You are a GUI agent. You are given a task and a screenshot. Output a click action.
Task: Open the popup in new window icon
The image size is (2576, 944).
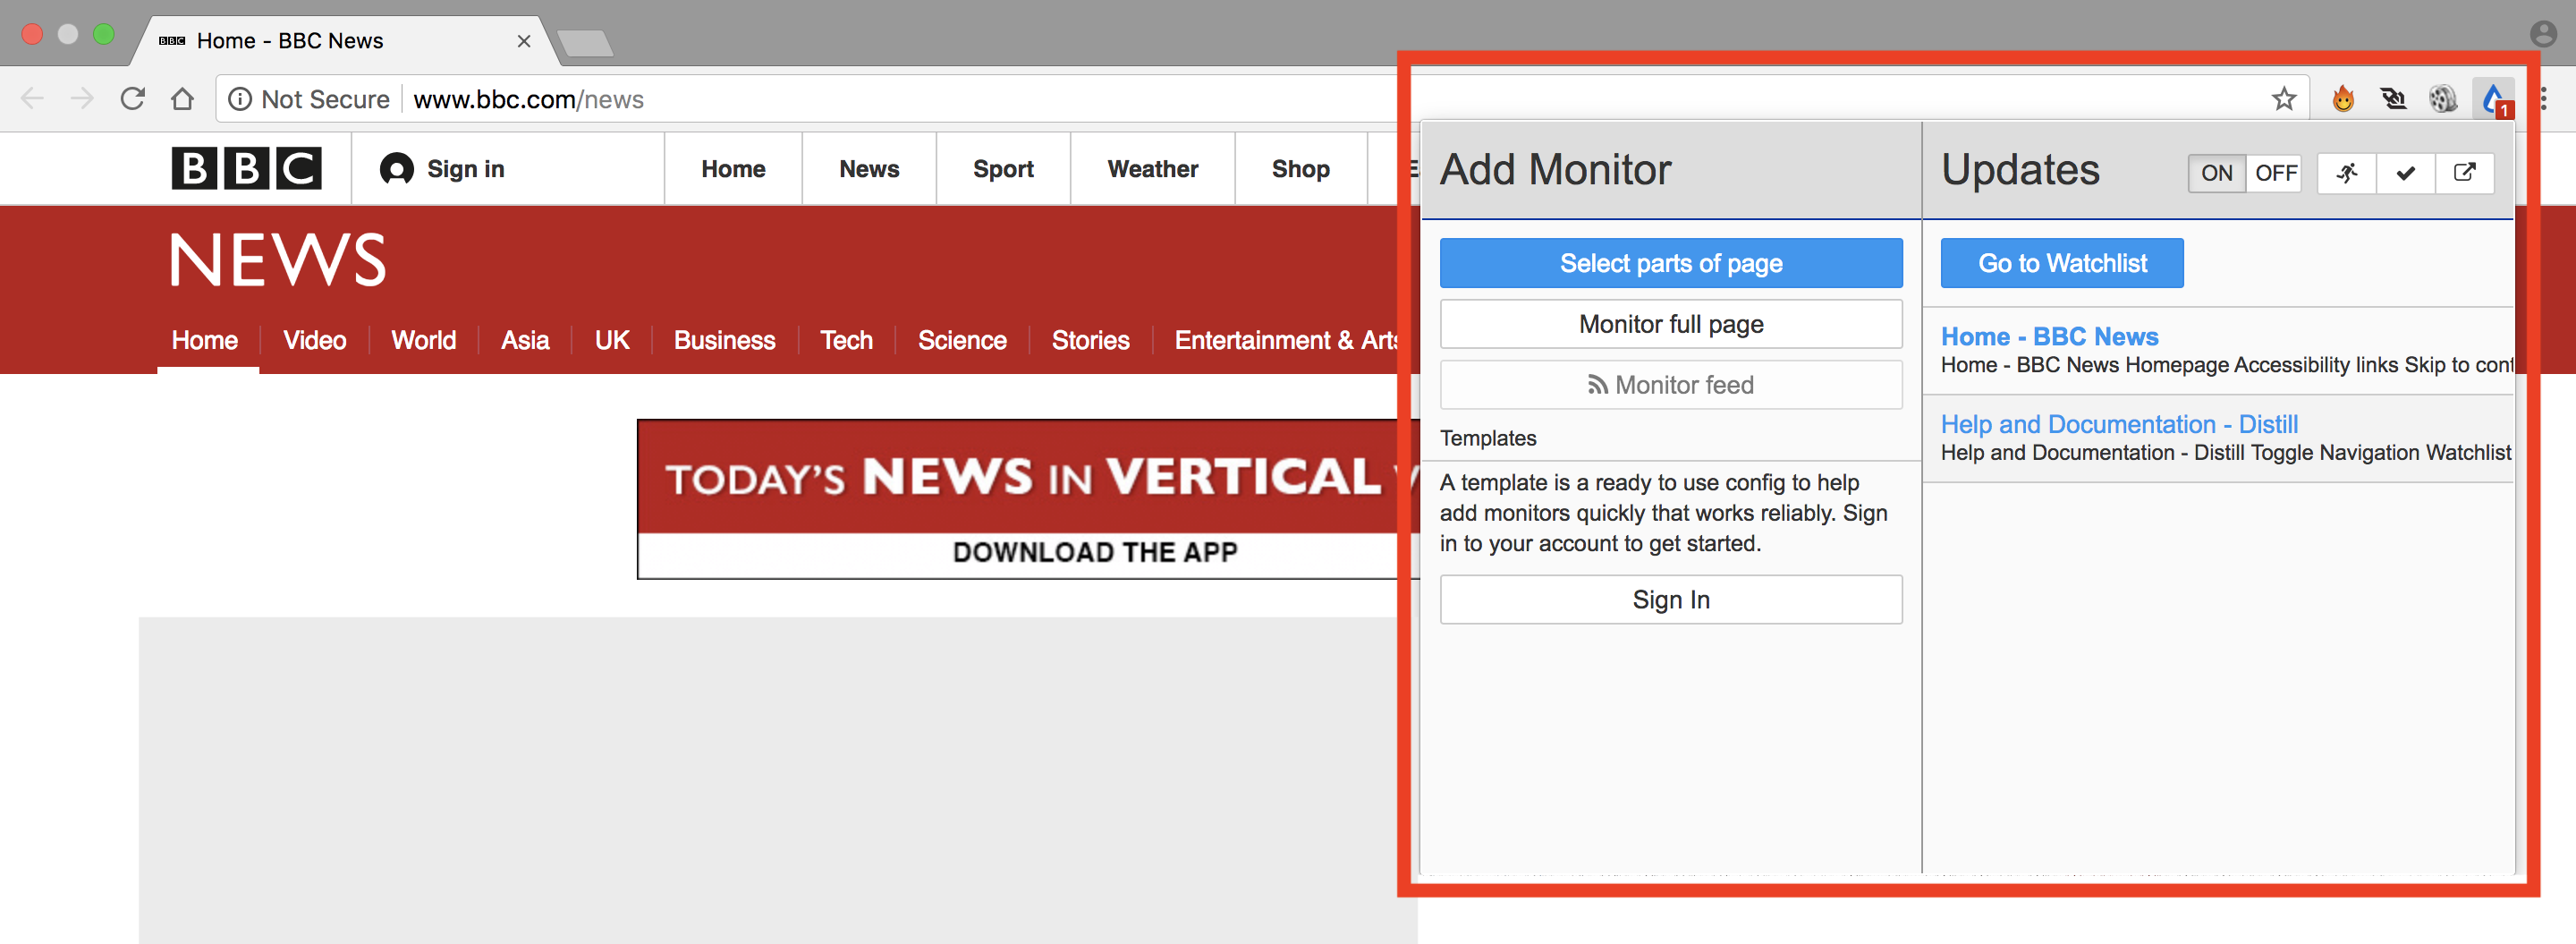point(2464,173)
